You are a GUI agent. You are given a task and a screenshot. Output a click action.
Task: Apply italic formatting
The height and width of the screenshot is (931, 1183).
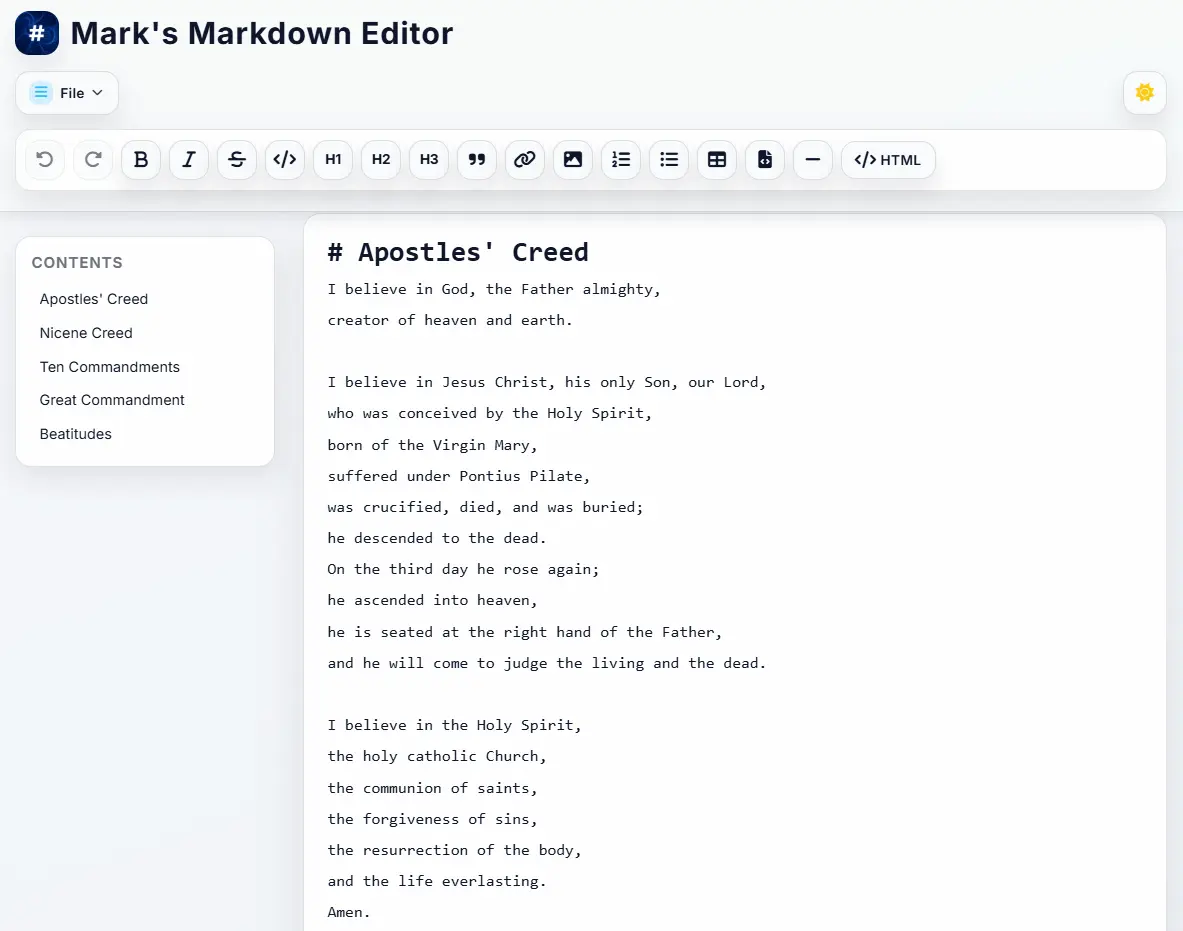(x=188, y=160)
